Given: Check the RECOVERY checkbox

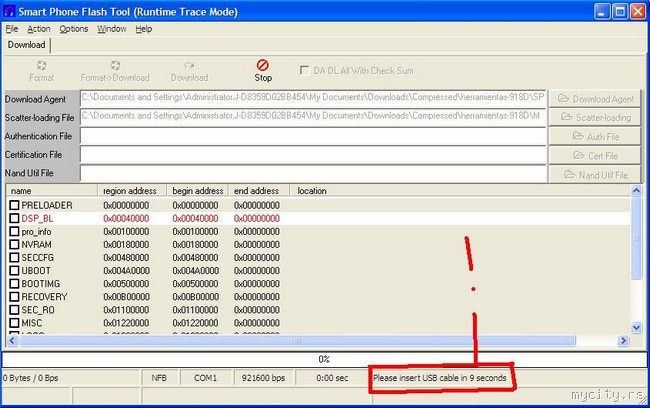Looking at the screenshot, I should pyautogui.click(x=15, y=297).
